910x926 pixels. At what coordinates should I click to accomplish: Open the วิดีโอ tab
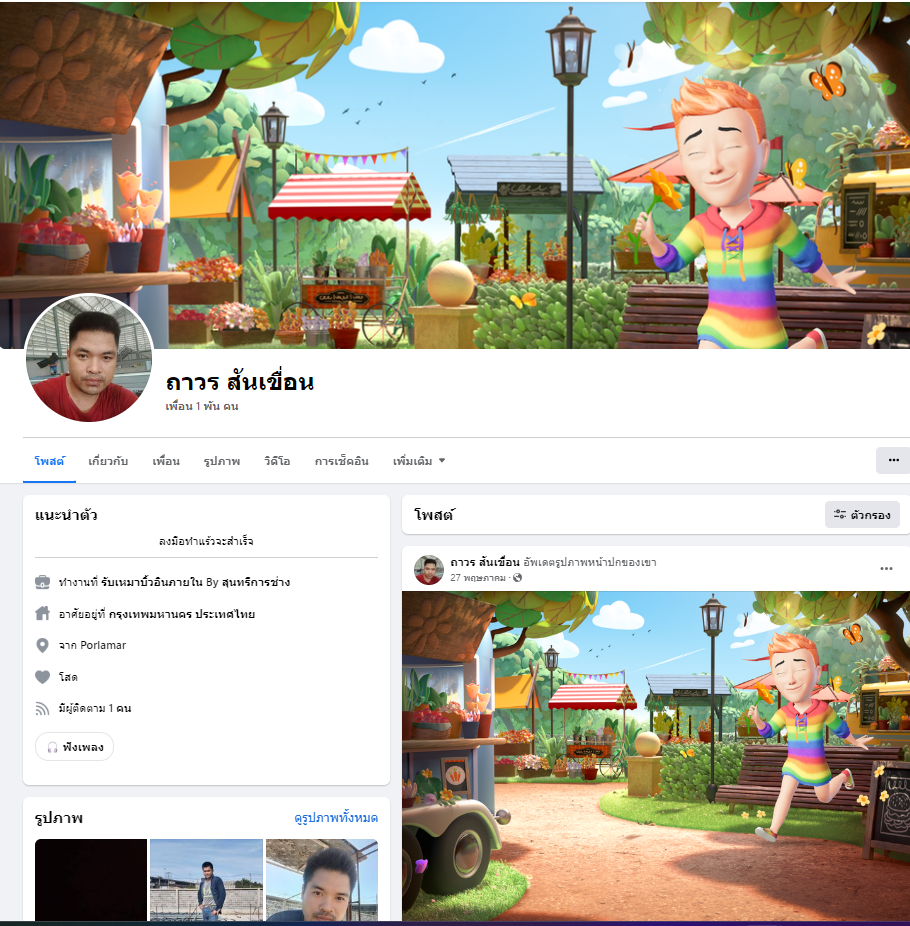click(x=277, y=461)
